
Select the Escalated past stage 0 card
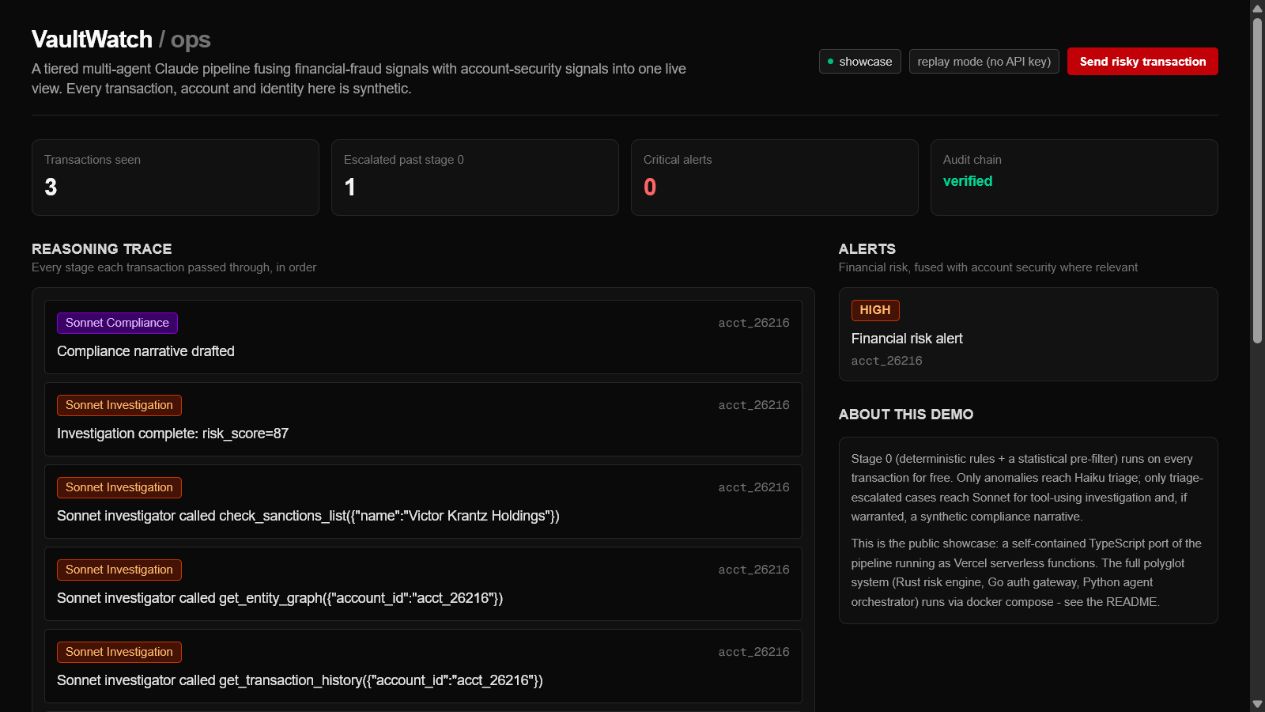(475, 177)
